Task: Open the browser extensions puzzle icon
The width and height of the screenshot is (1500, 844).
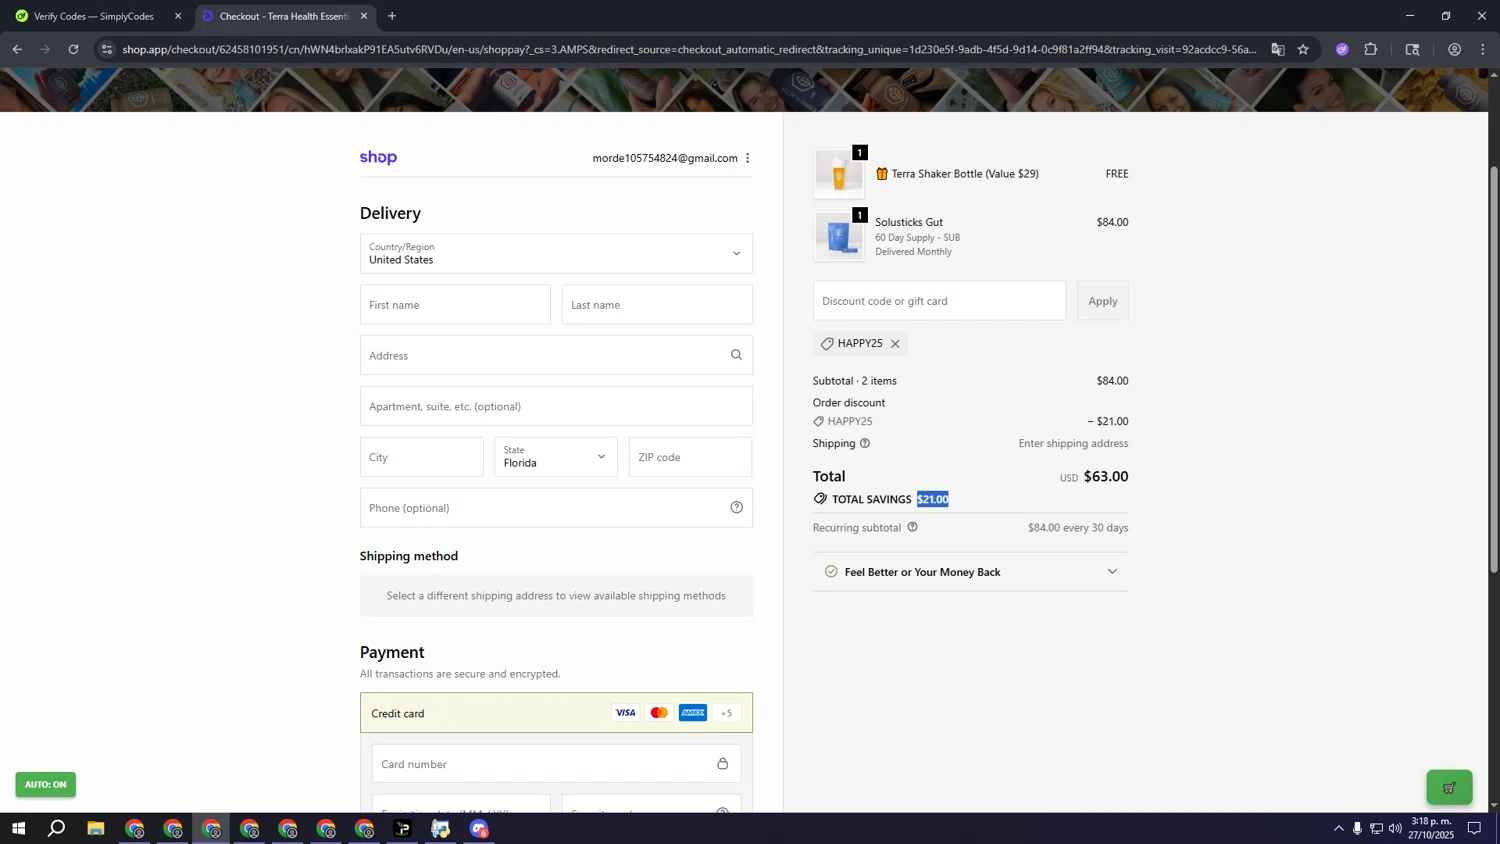Action: pyautogui.click(x=1370, y=49)
